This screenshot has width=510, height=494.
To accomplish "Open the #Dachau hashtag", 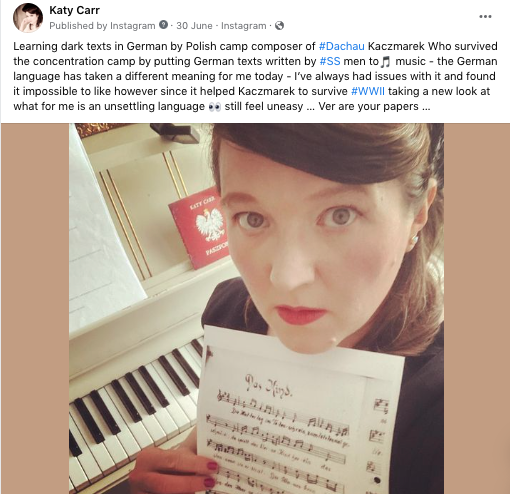I will pyautogui.click(x=341, y=46).
